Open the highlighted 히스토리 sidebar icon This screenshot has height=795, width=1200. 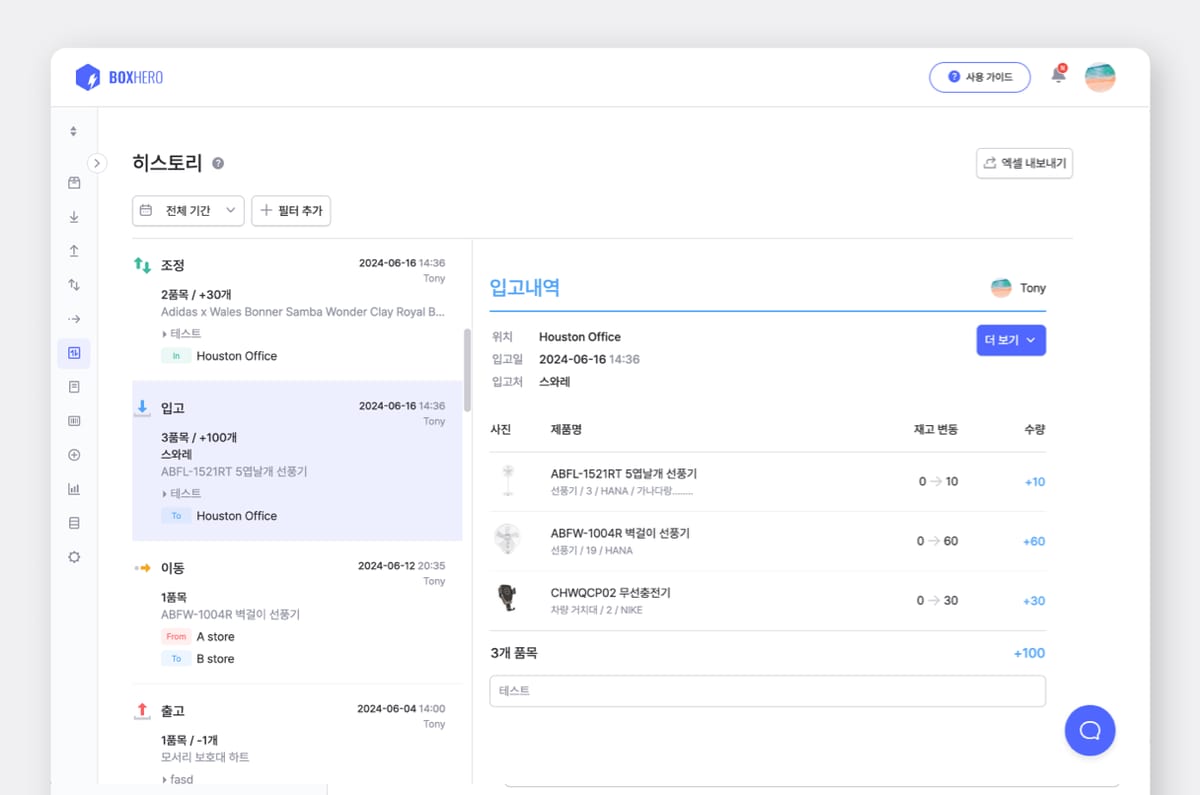[73, 352]
